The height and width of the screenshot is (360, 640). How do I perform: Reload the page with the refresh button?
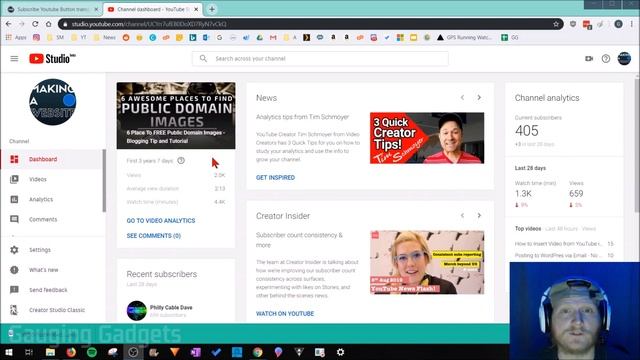35,24
